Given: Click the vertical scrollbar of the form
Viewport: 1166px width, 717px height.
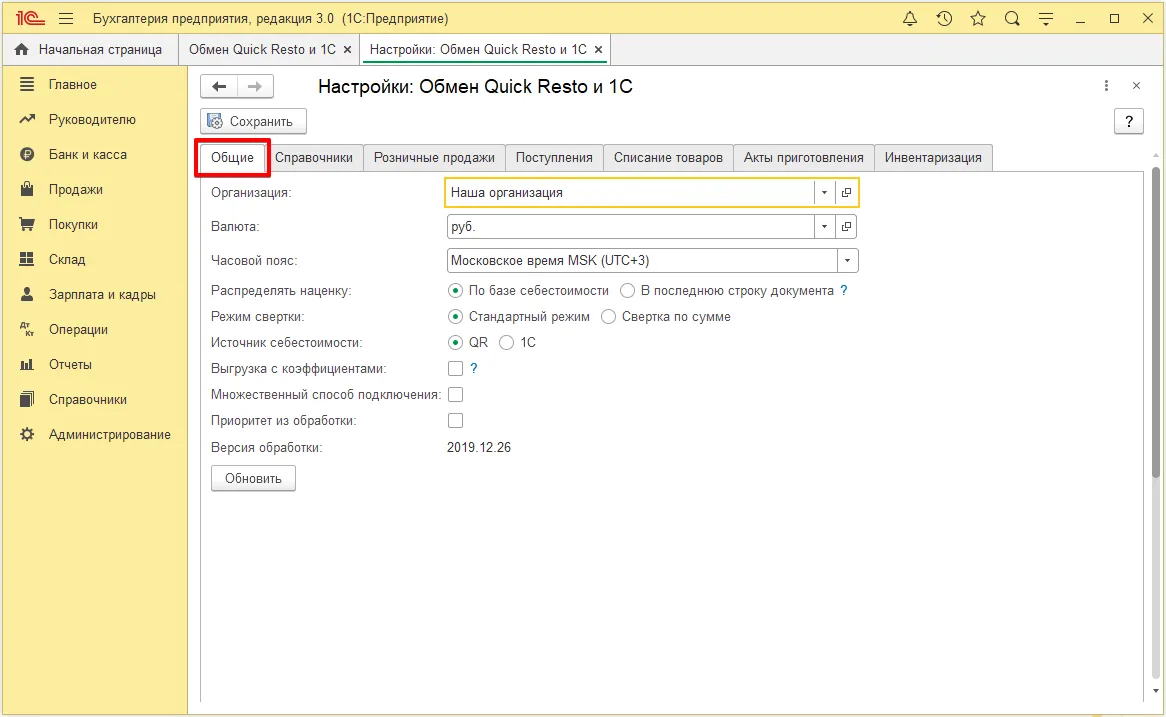Looking at the screenshot, I should click(x=1156, y=321).
